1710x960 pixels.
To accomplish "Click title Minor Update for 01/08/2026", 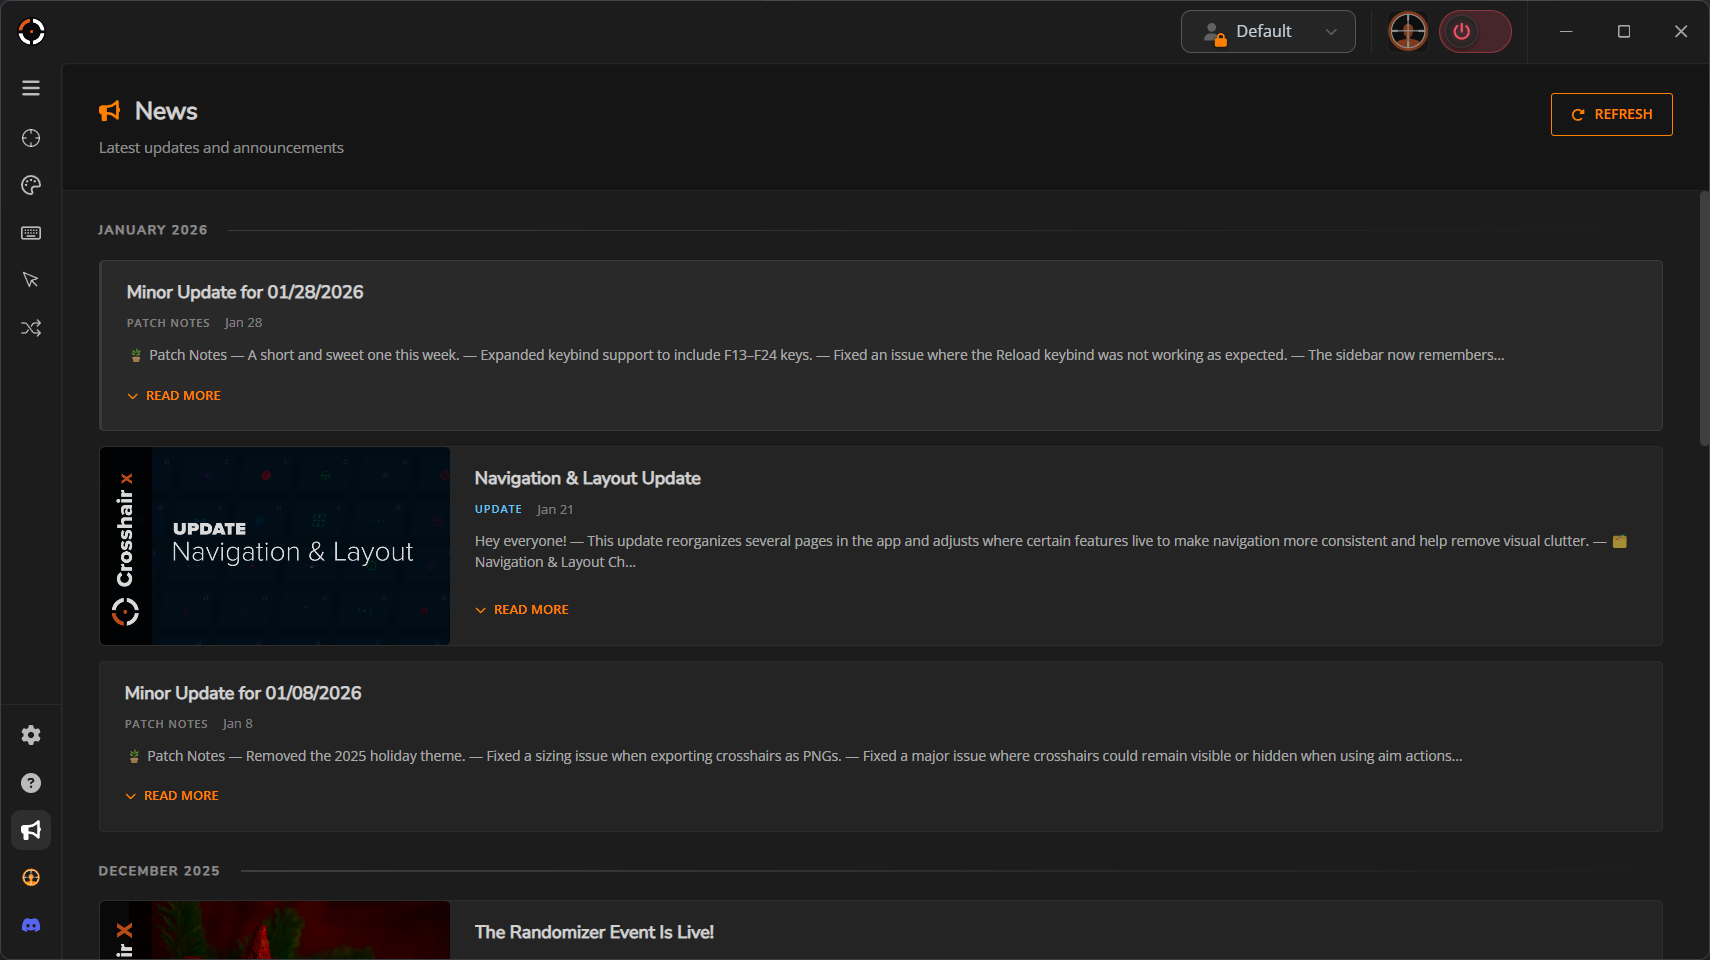I will pos(243,693).
